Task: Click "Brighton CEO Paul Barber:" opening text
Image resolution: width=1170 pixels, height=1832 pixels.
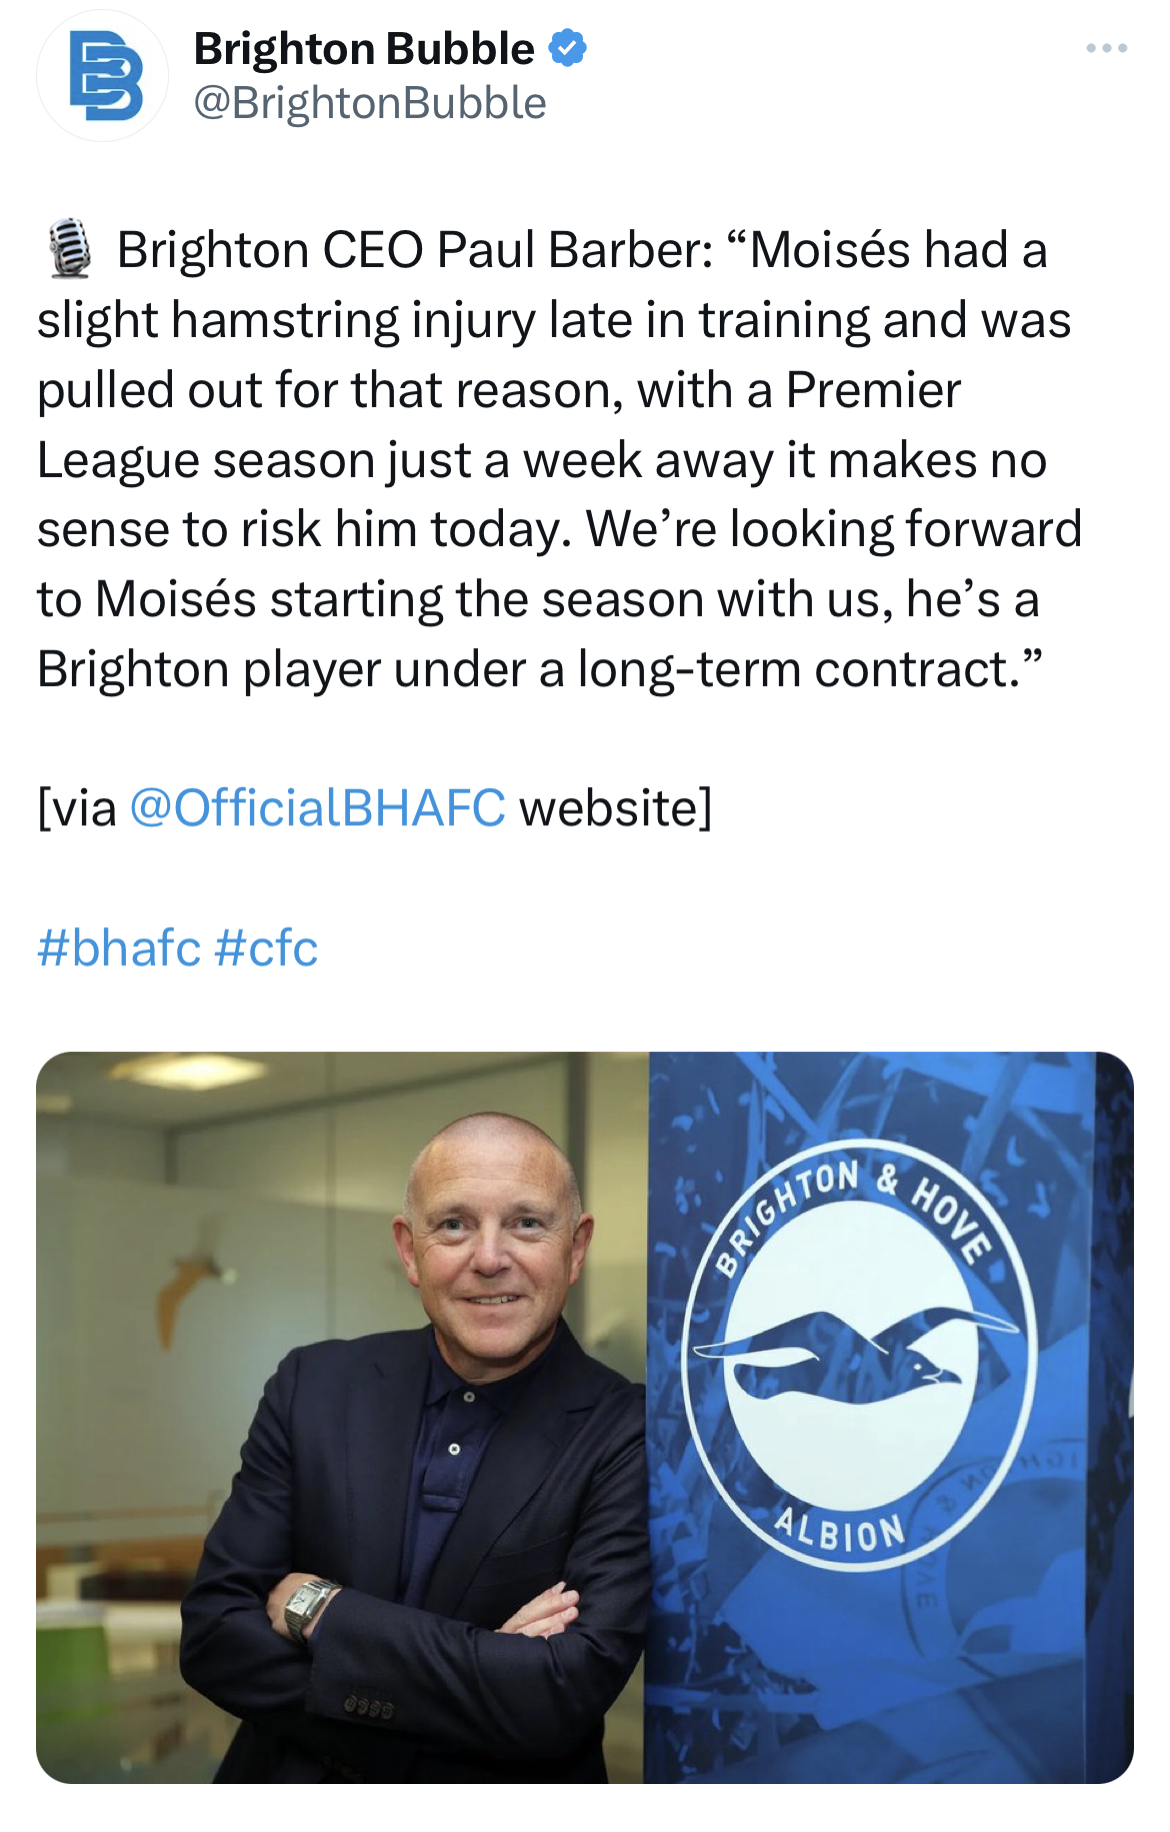Action: pyautogui.click(x=415, y=249)
